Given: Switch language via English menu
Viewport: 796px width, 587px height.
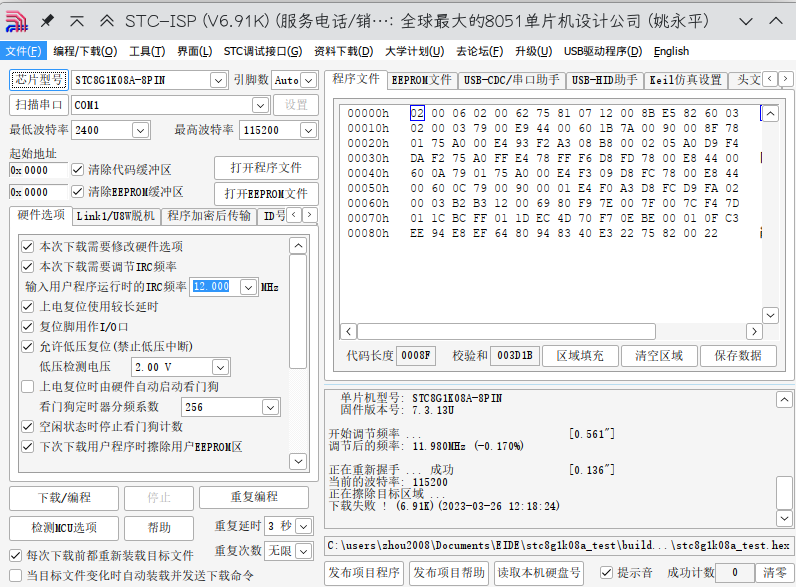Looking at the screenshot, I should tap(671, 51).
